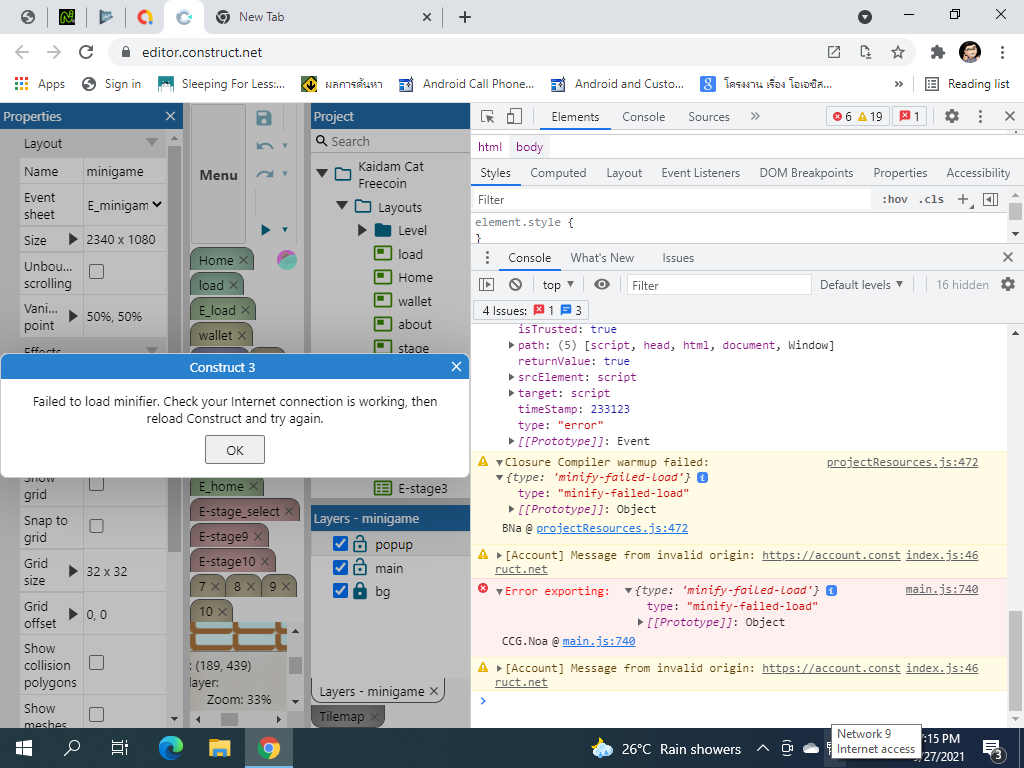Image resolution: width=1024 pixels, height=768 pixels.
Task: Toggle the DevTools device toolbar icon
Action: (x=515, y=116)
